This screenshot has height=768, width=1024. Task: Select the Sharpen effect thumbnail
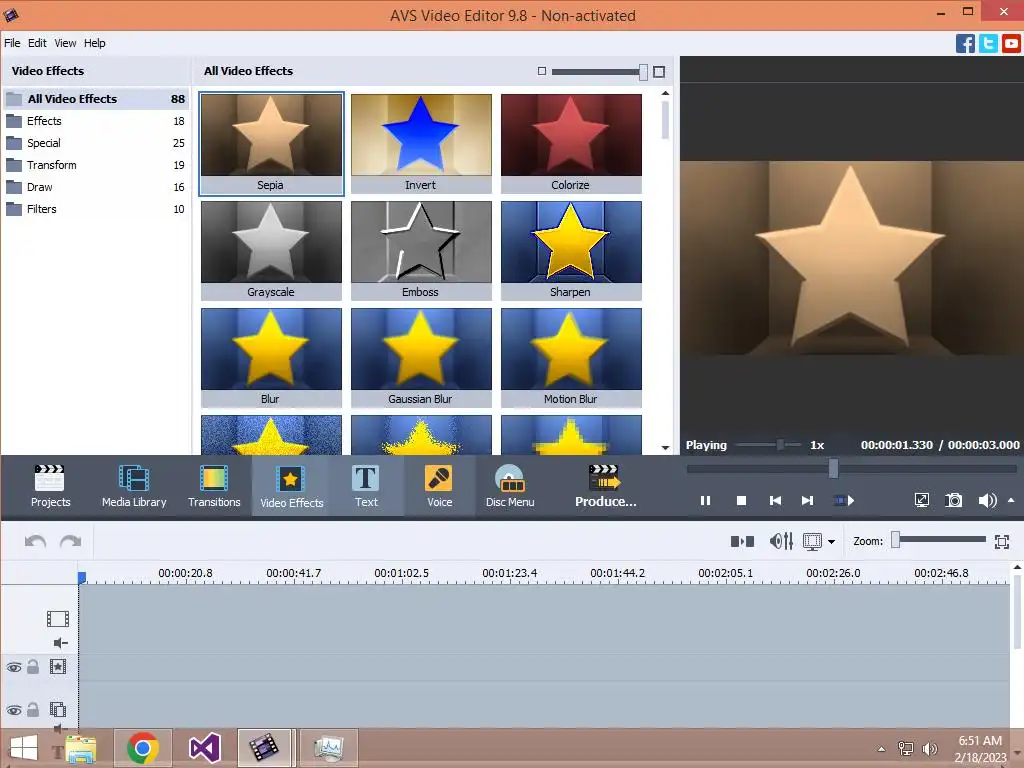point(571,250)
